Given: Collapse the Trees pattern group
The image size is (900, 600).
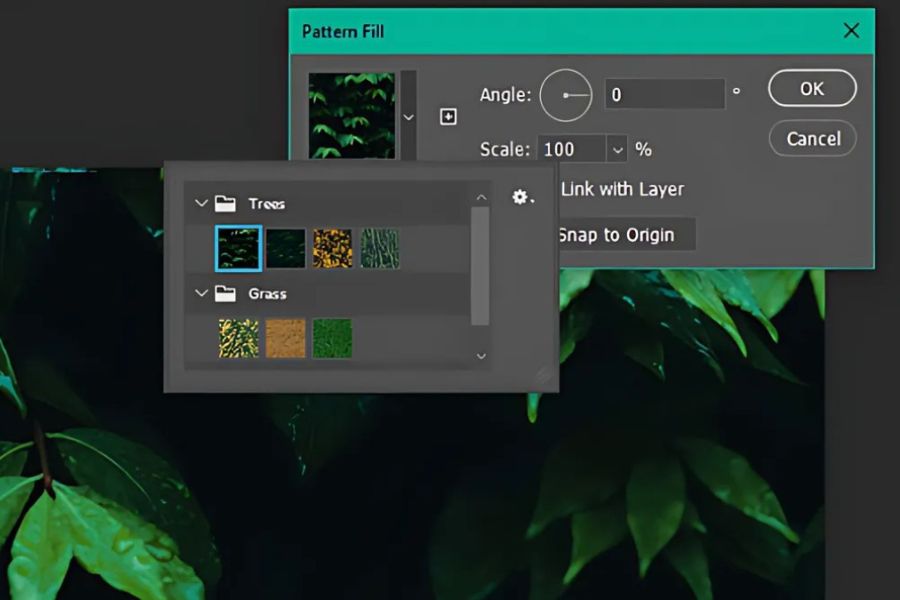Looking at the screenshot, I should 201,204.
